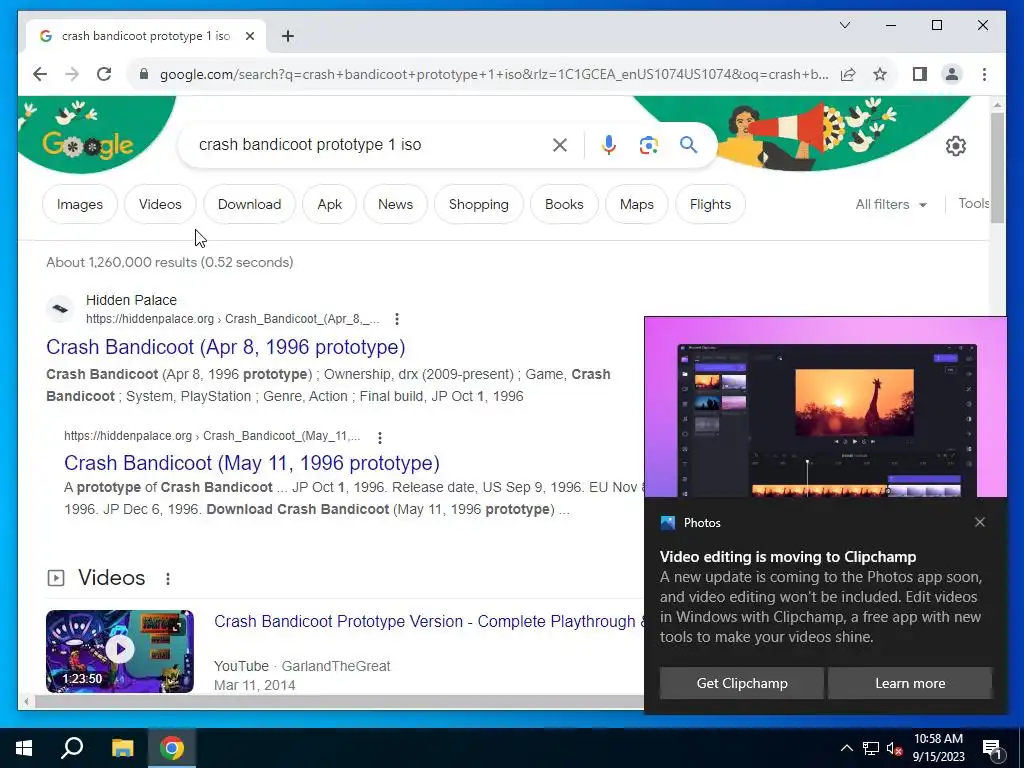Click the padlock site info icon
The height and width of the screenshot is (768, 1024).
coord(144,74)
